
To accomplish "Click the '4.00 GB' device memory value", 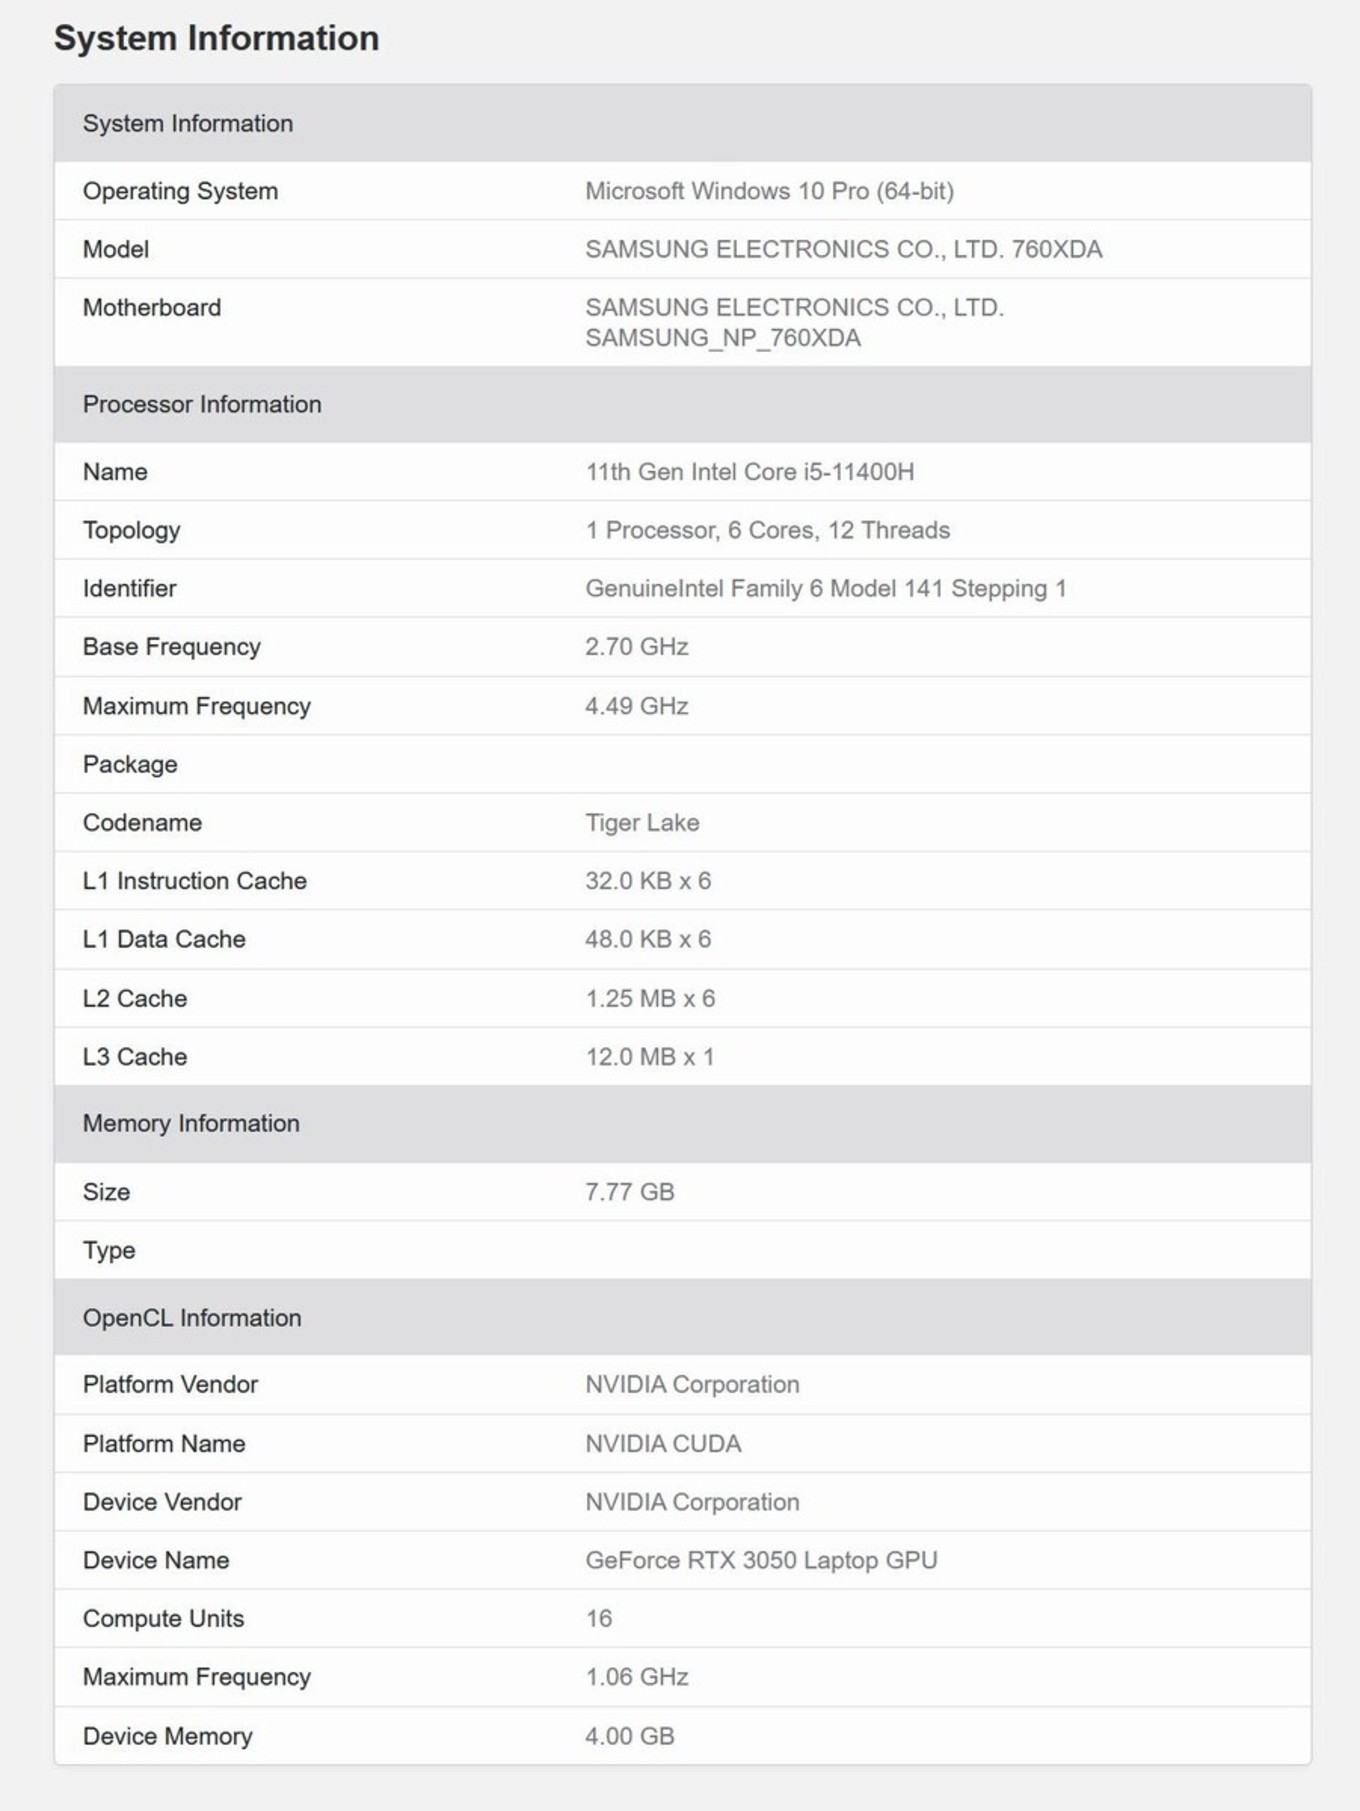I will coord(630,1736).
